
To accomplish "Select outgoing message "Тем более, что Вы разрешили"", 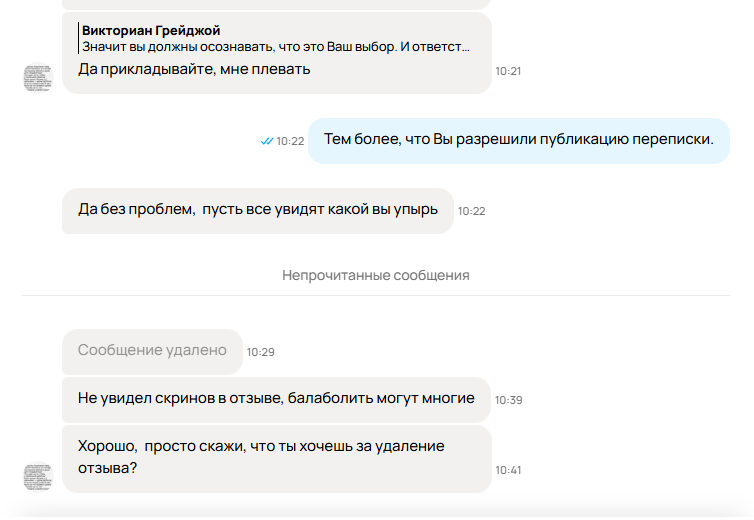I will point(518,139).
